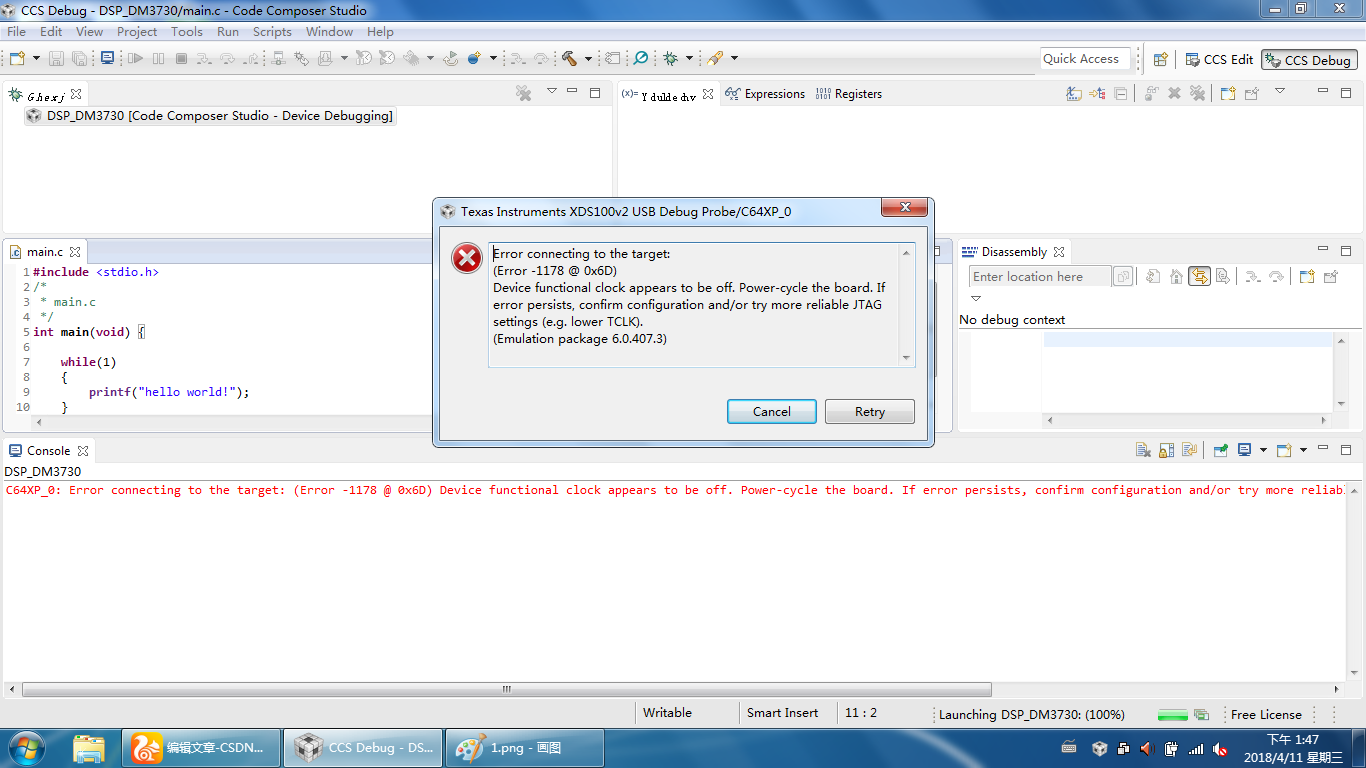Select the main.c editor tab
Image resolution: width=1366 pixels, height=768 pixels.
44,252
